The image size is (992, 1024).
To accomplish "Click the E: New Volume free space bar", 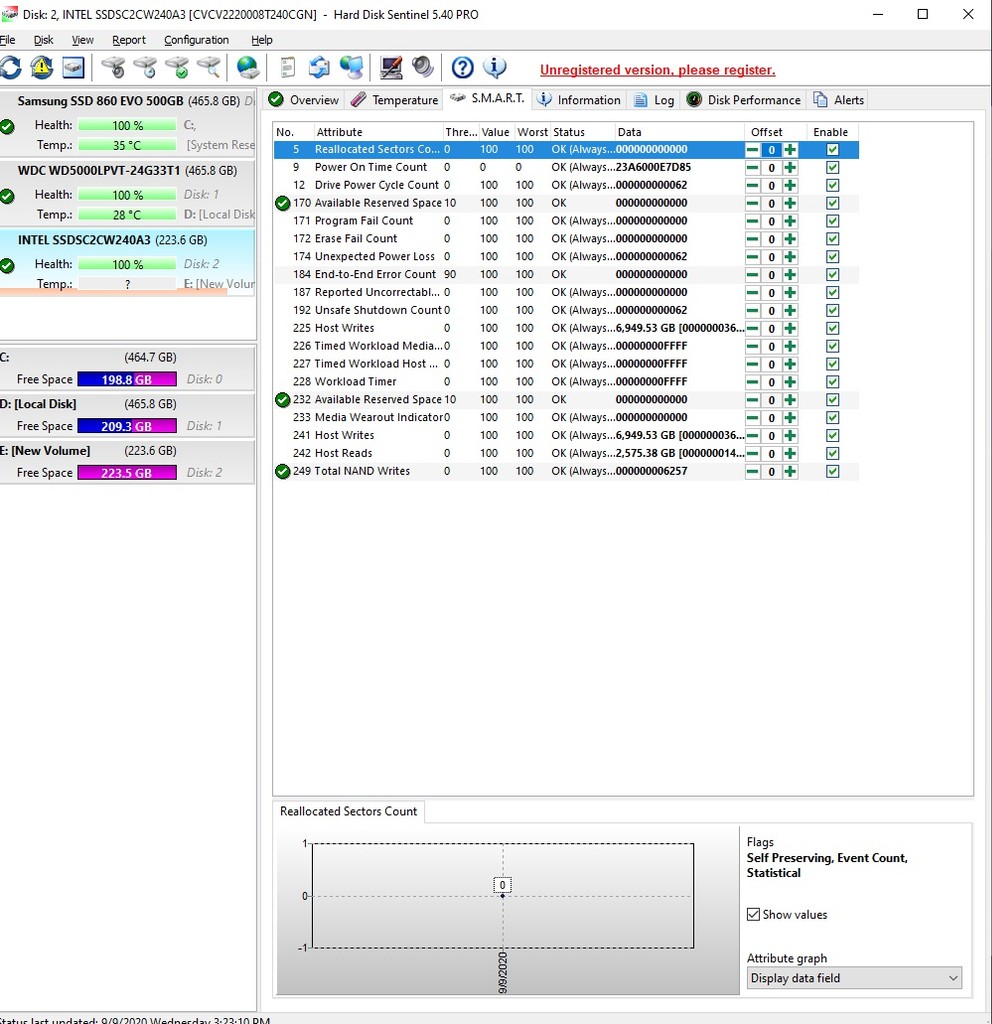I will tap(127, 473).
